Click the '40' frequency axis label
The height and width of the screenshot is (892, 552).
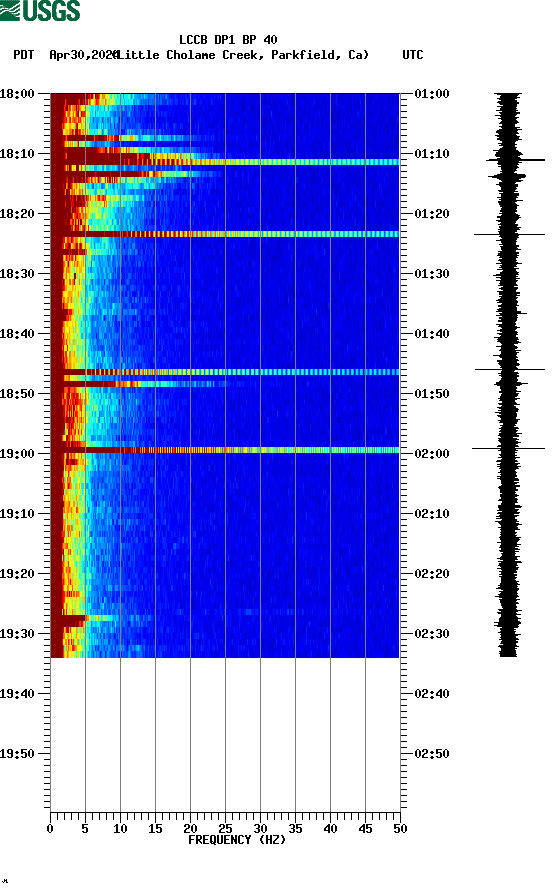pyautogui.click(x=330, y=829)
